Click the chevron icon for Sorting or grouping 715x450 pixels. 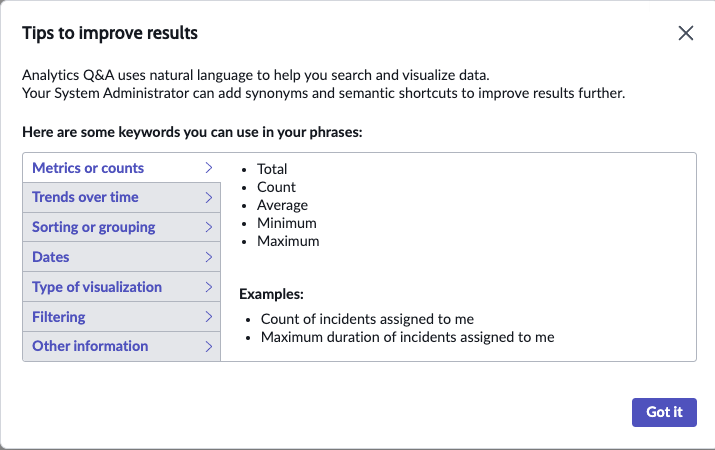209,227
